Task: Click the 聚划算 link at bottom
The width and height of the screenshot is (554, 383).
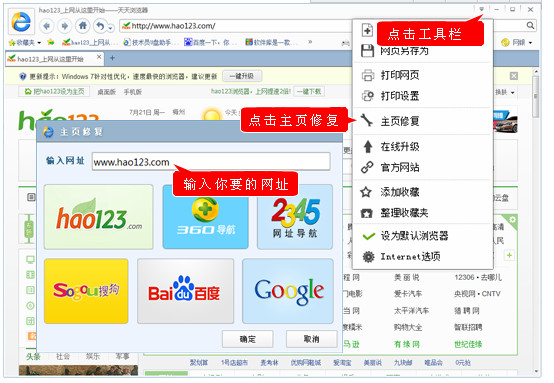Action: pyautogui.click(x=199, y=363)
